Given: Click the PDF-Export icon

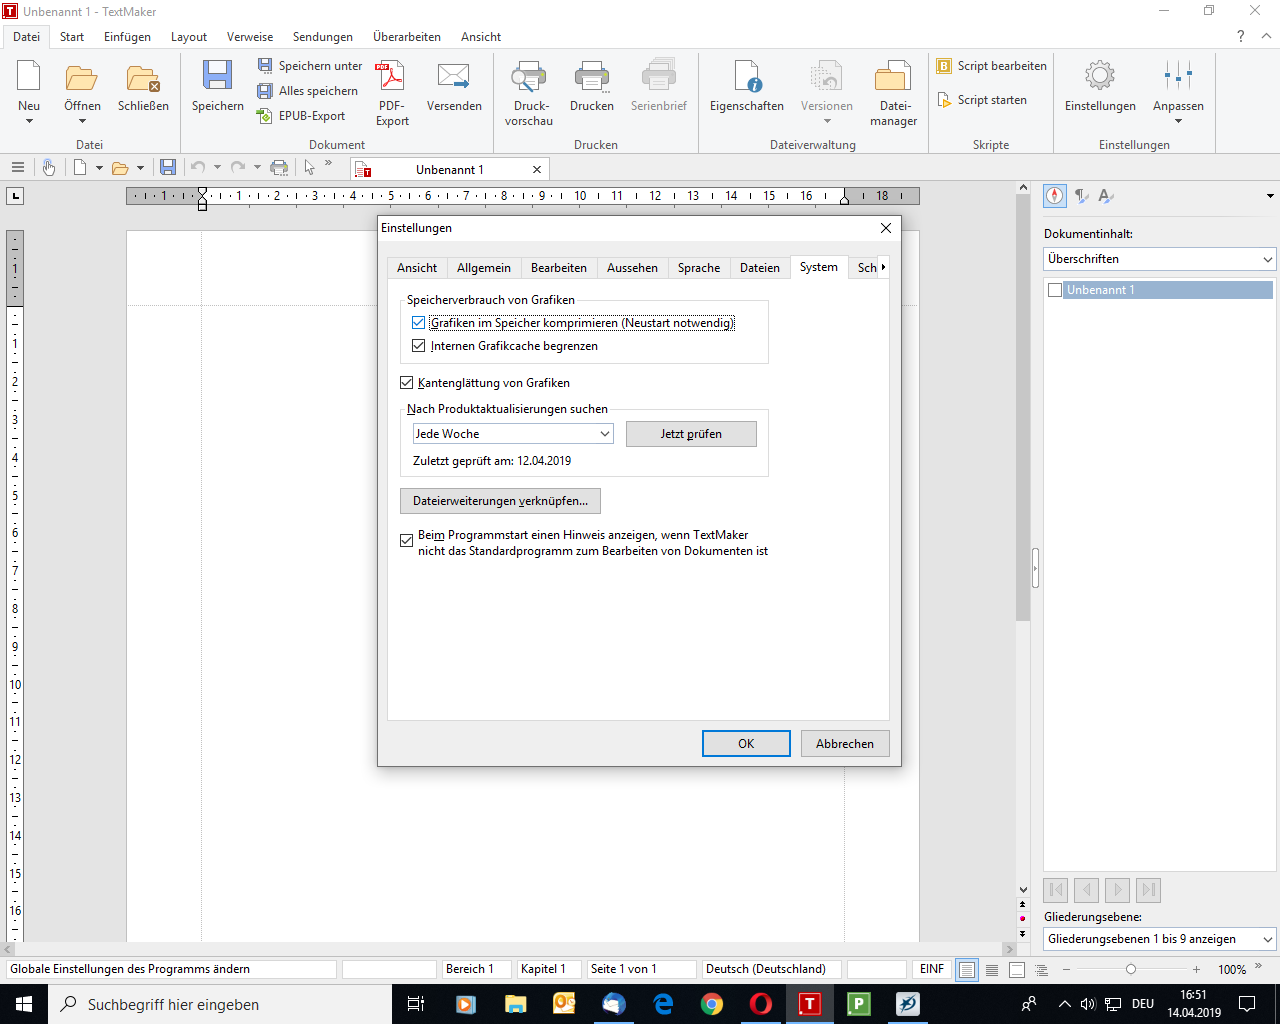Looking at the screenshot, I should tap(390, 76).
